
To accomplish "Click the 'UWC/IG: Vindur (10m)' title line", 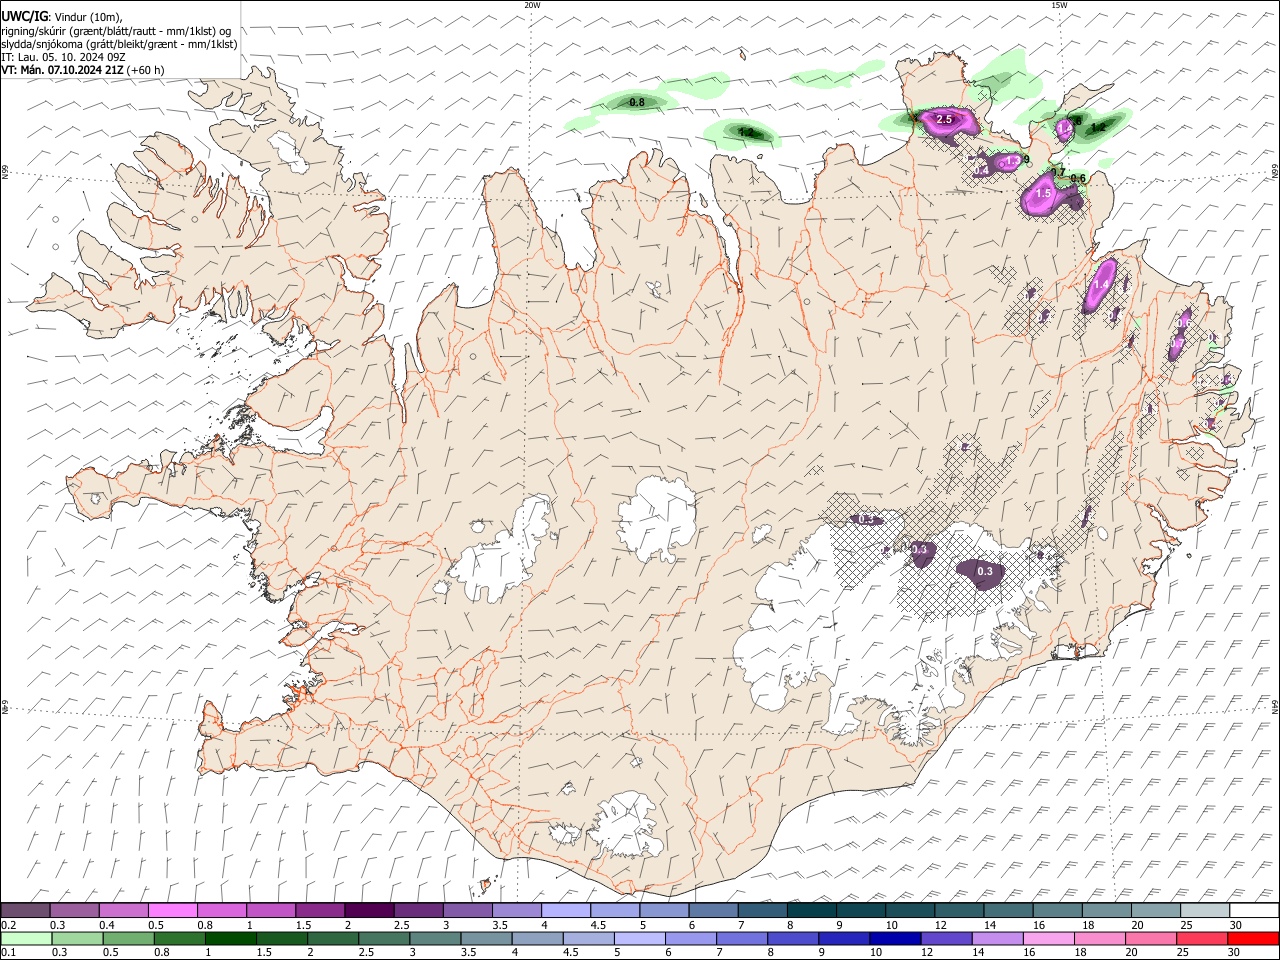I will coord(61,16).
